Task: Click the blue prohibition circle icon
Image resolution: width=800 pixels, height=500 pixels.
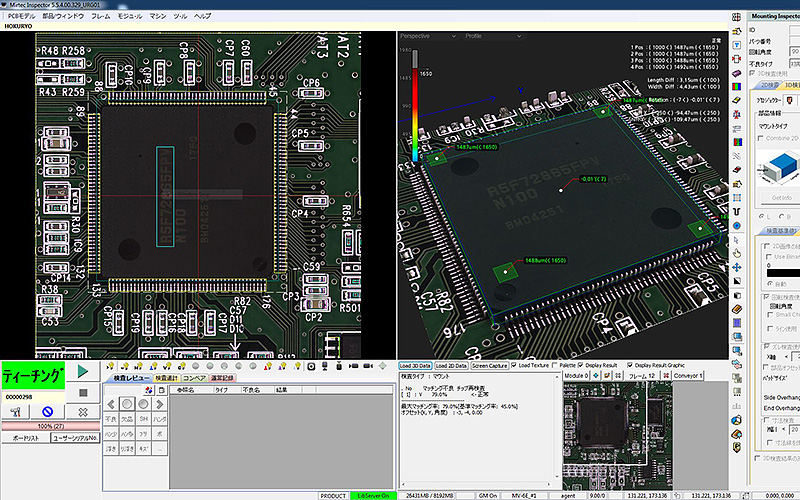Action: (47, 411)
